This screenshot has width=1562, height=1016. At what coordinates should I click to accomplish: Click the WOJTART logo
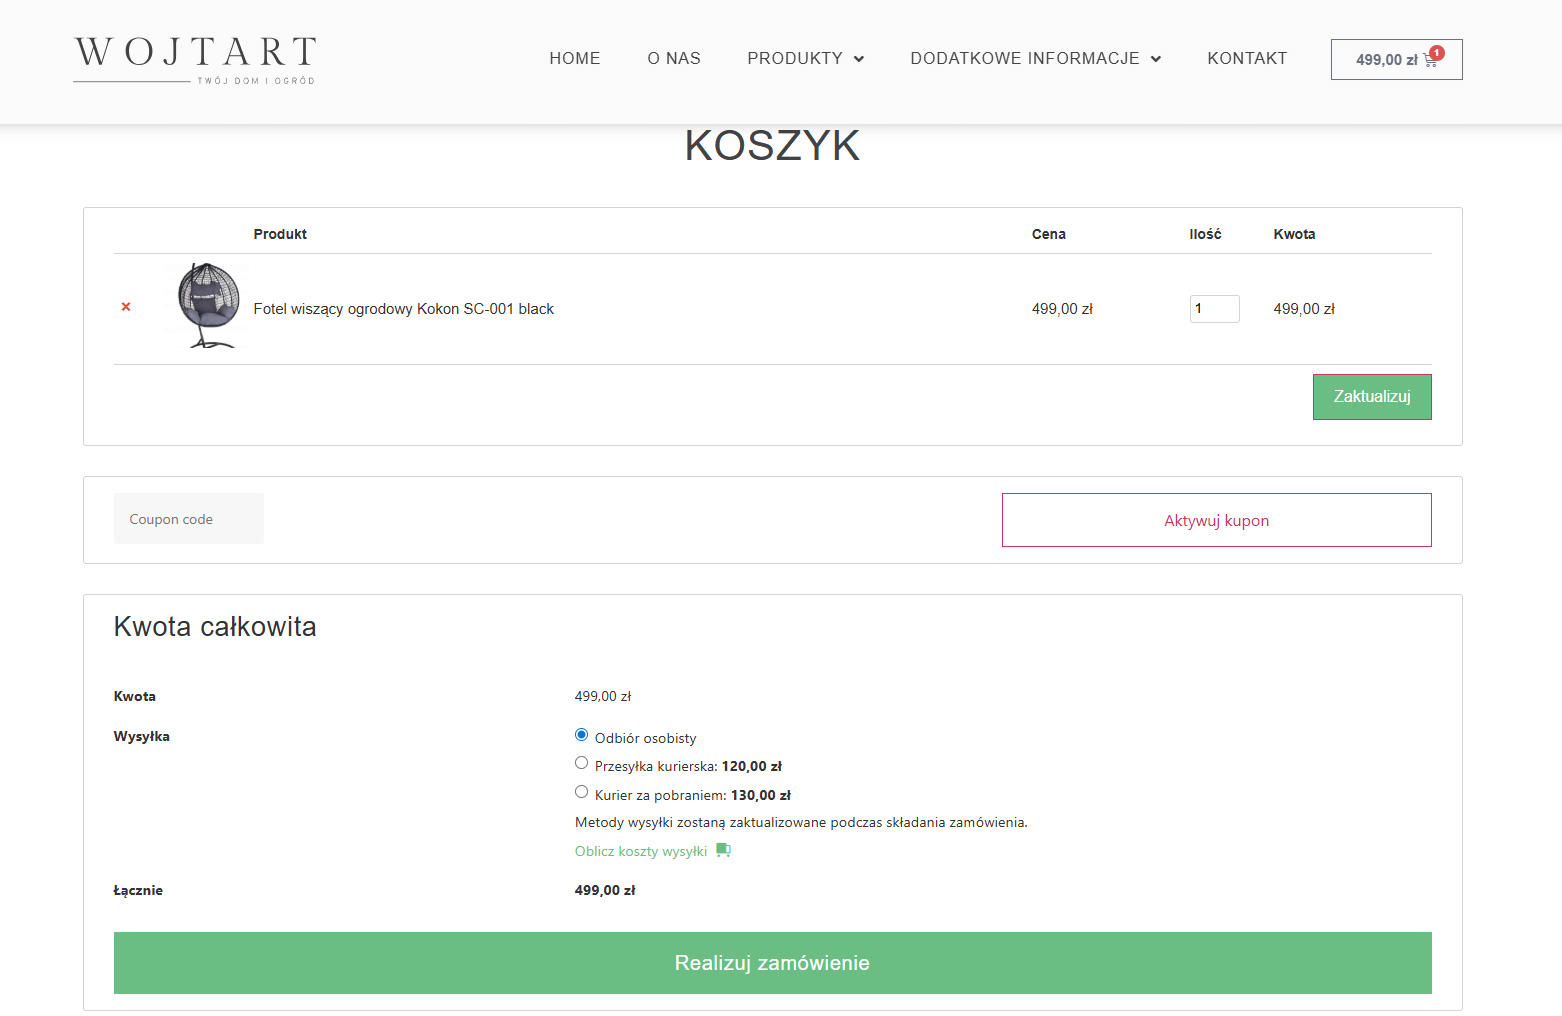[195, 60]
